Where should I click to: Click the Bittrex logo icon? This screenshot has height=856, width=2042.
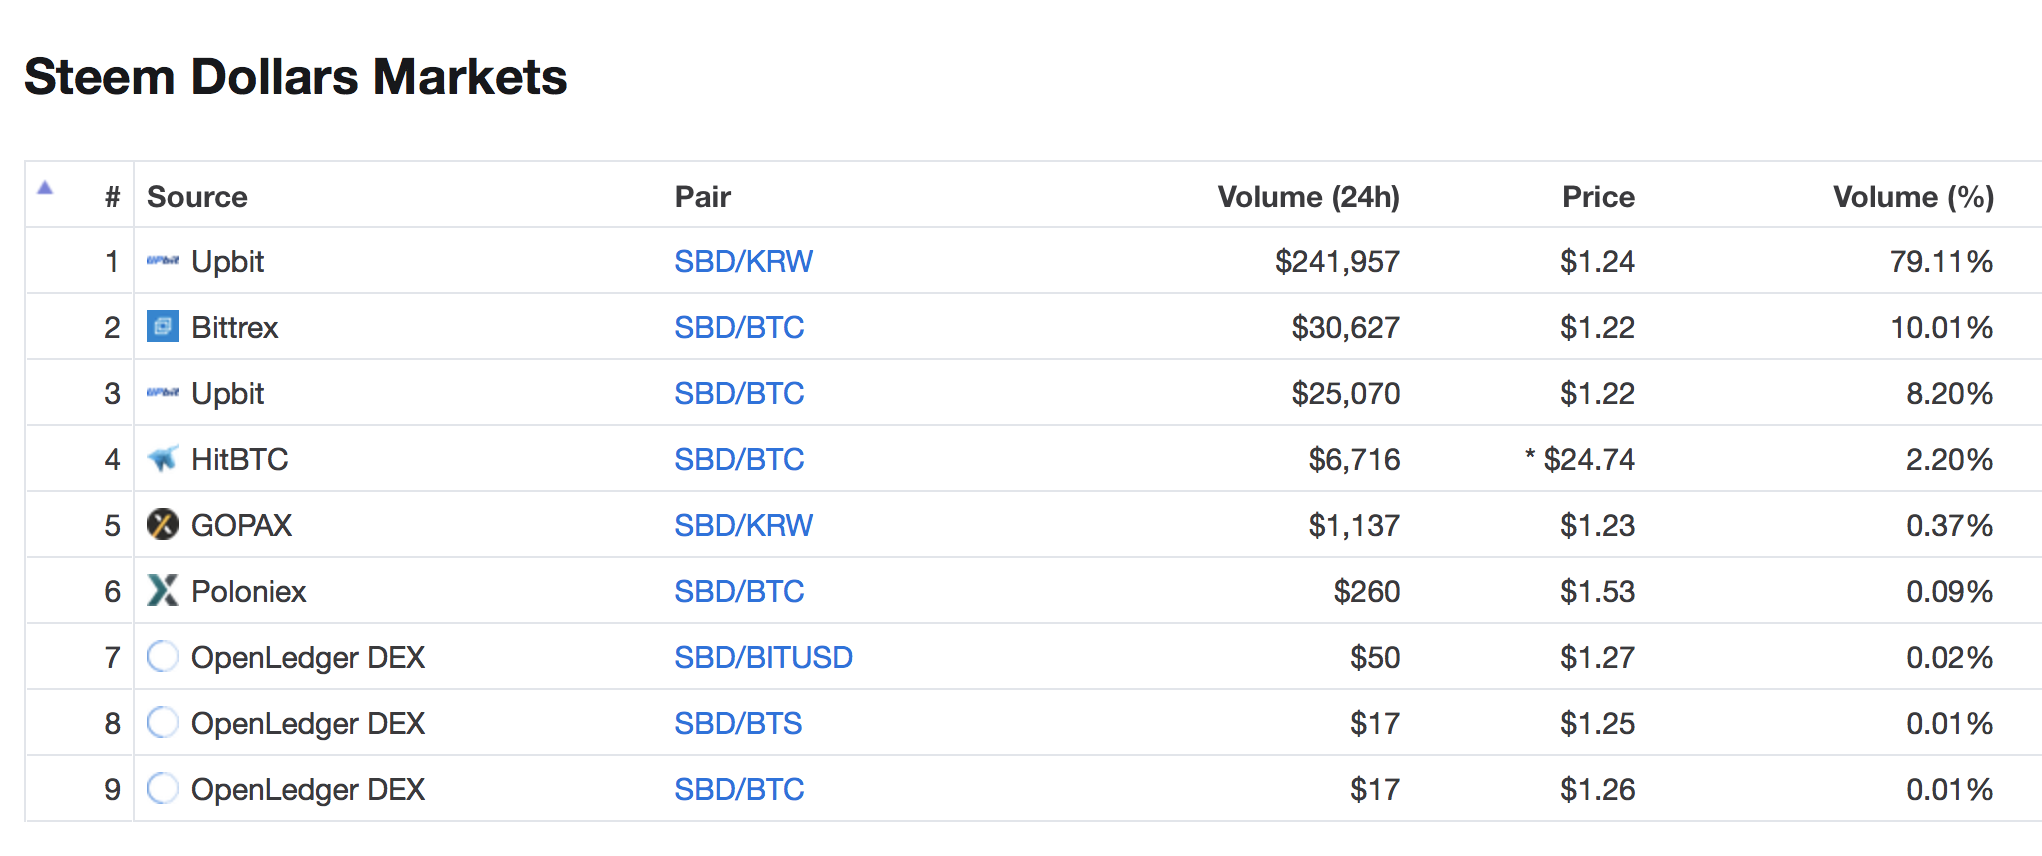(x=163, y=327)
